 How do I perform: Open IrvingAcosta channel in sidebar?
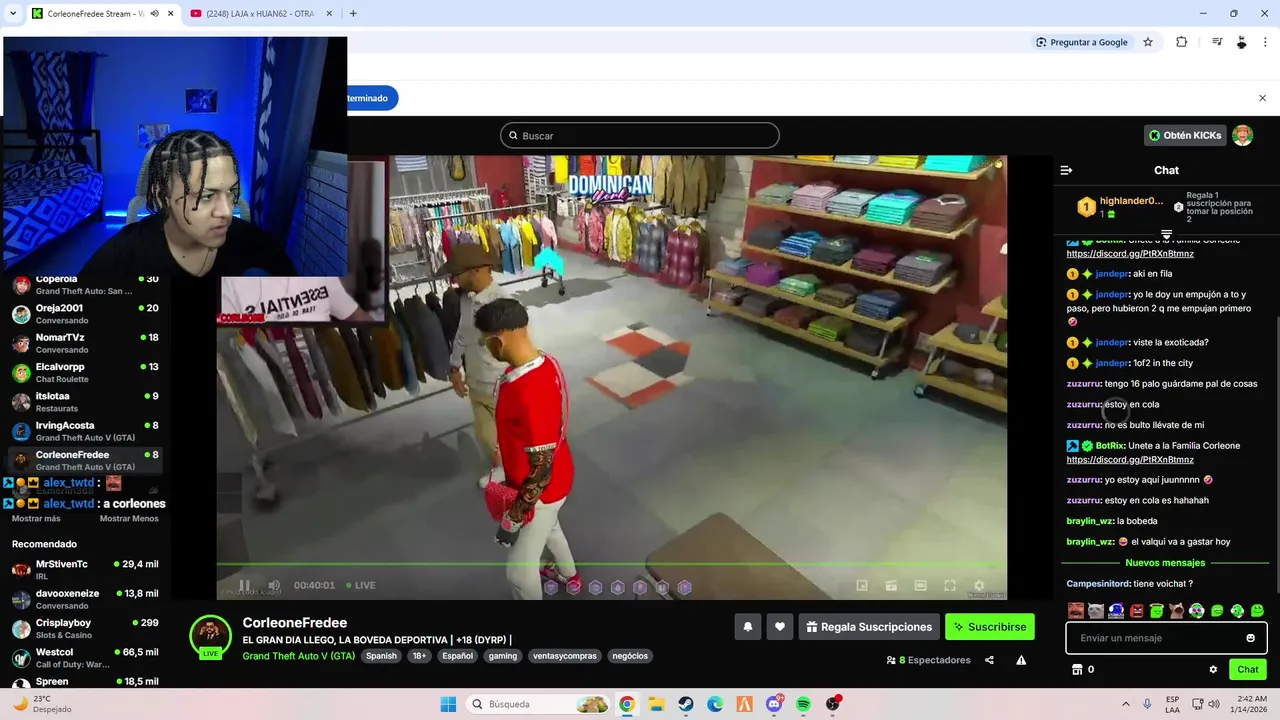coord(85,431)
